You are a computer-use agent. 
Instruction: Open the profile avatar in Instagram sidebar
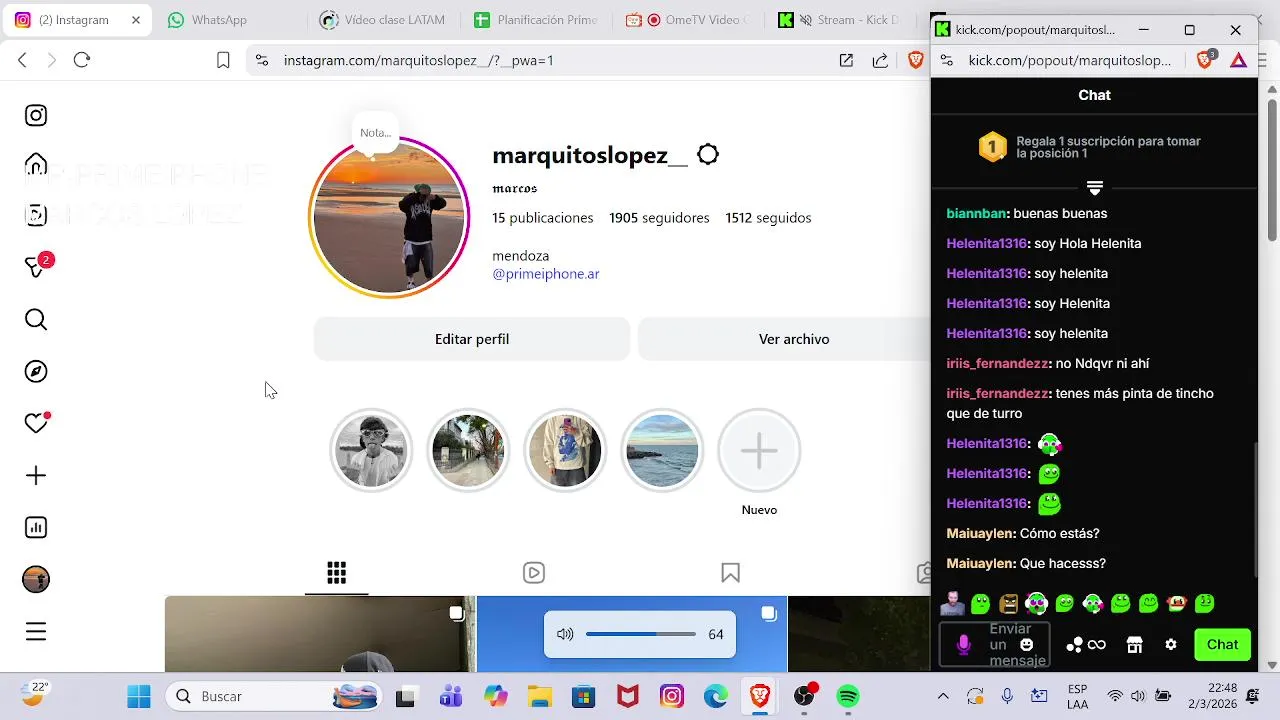[x=36, y=580]
